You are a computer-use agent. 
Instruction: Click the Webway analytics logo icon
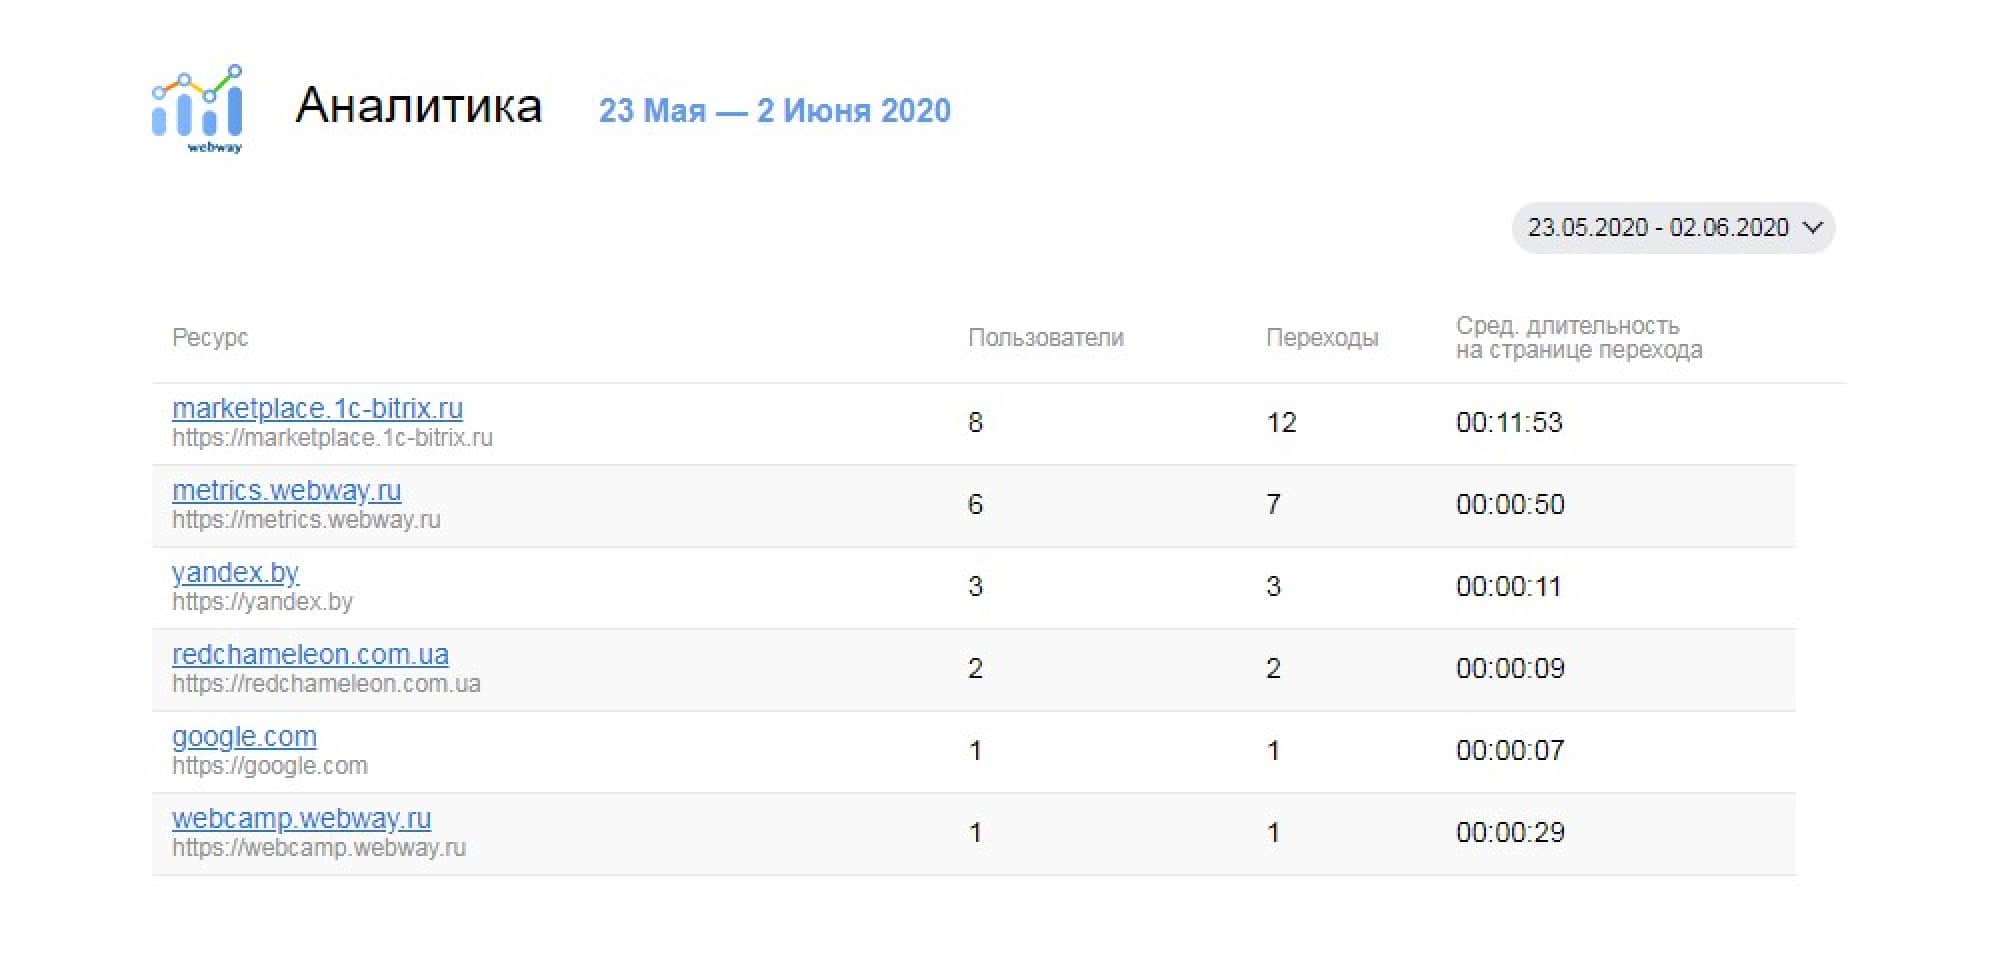(x=197, y=108)
